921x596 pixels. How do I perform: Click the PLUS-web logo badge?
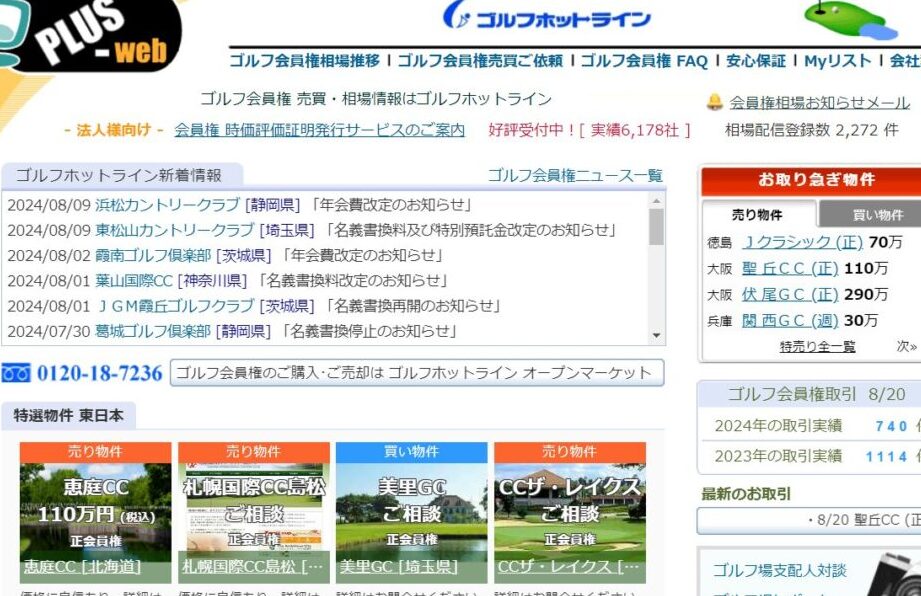coord(95,34)
